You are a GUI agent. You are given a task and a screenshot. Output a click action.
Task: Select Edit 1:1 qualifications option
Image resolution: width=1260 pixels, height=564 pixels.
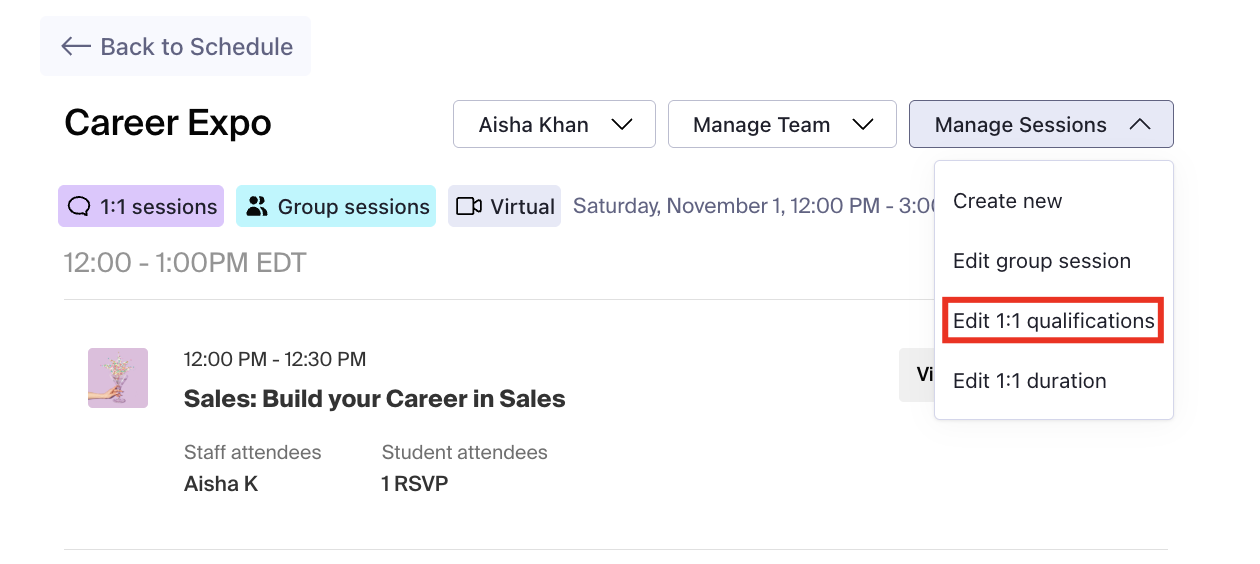click(x=1053, y=321)
